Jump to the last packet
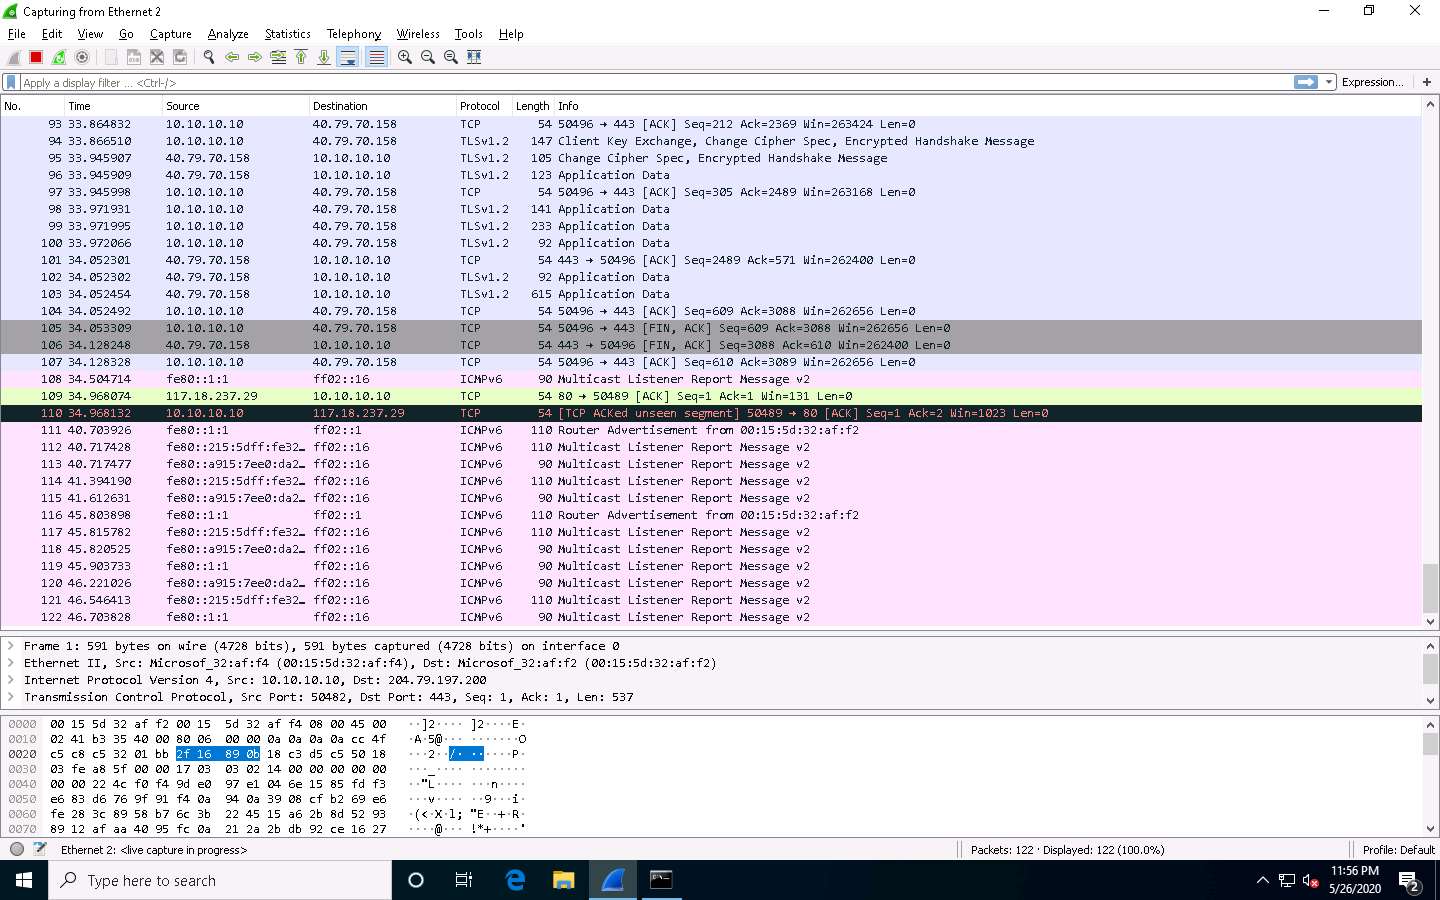Viewport: 1440px width, 900px height. point(324,58)
